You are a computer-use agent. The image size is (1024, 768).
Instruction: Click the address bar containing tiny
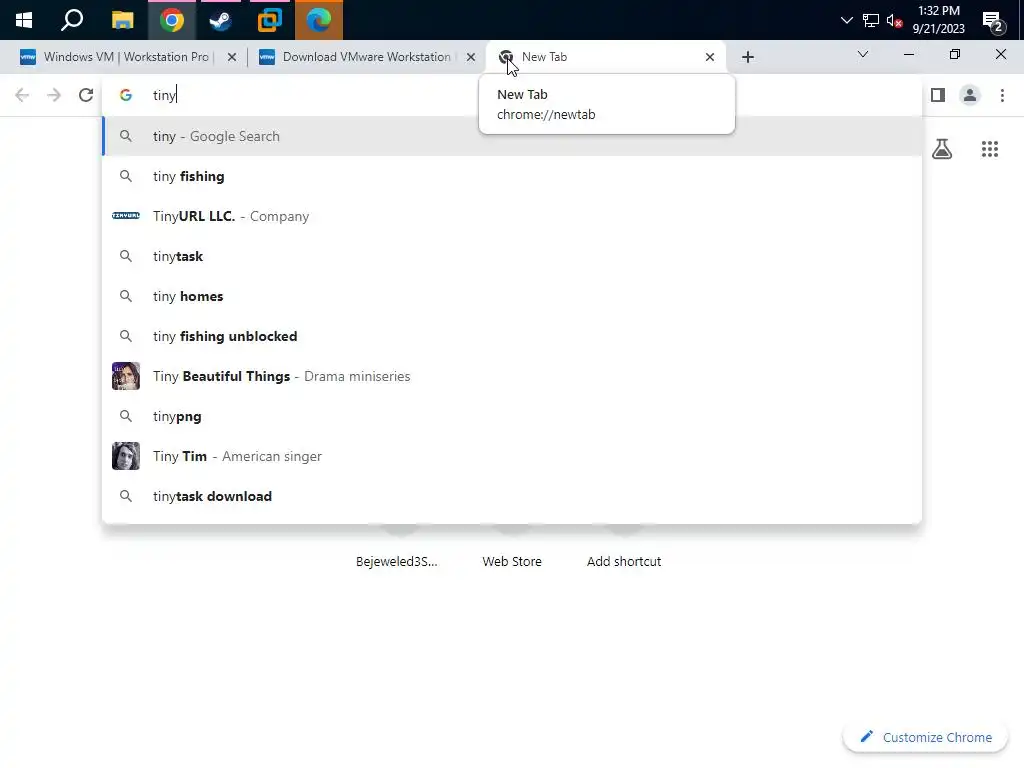[512, 95]
